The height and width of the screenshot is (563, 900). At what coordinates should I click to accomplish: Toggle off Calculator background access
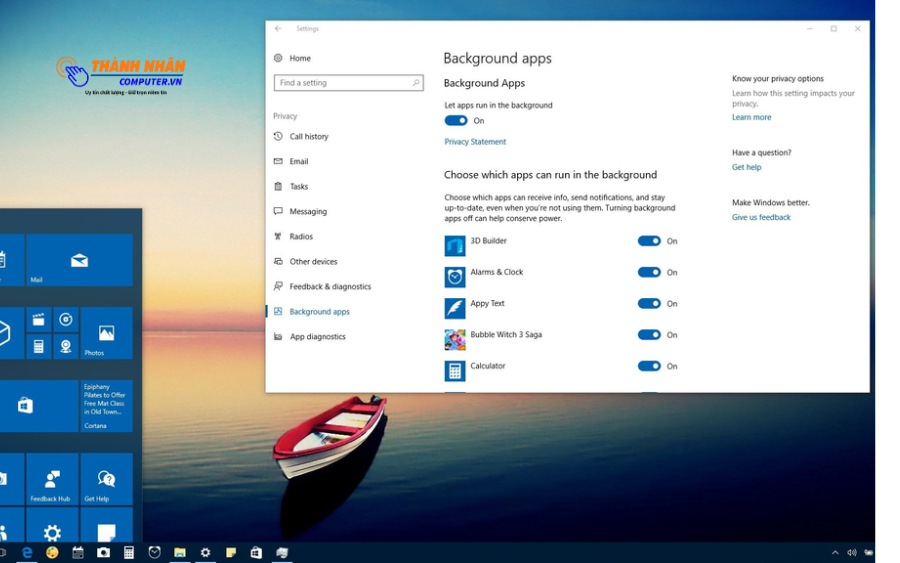click(649, 366)
